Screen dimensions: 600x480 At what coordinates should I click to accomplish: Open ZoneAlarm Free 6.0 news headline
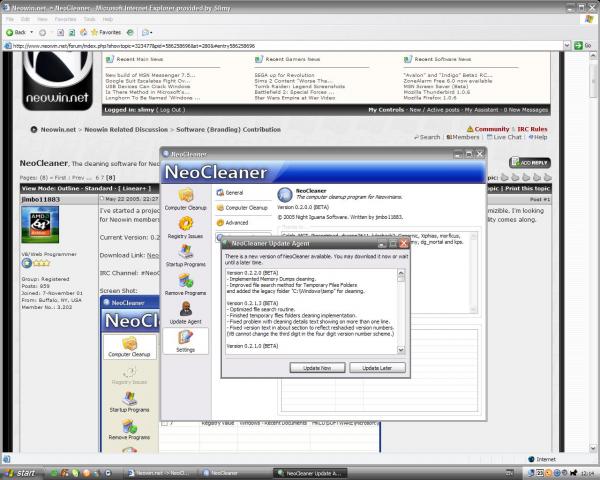click(448, 81)
